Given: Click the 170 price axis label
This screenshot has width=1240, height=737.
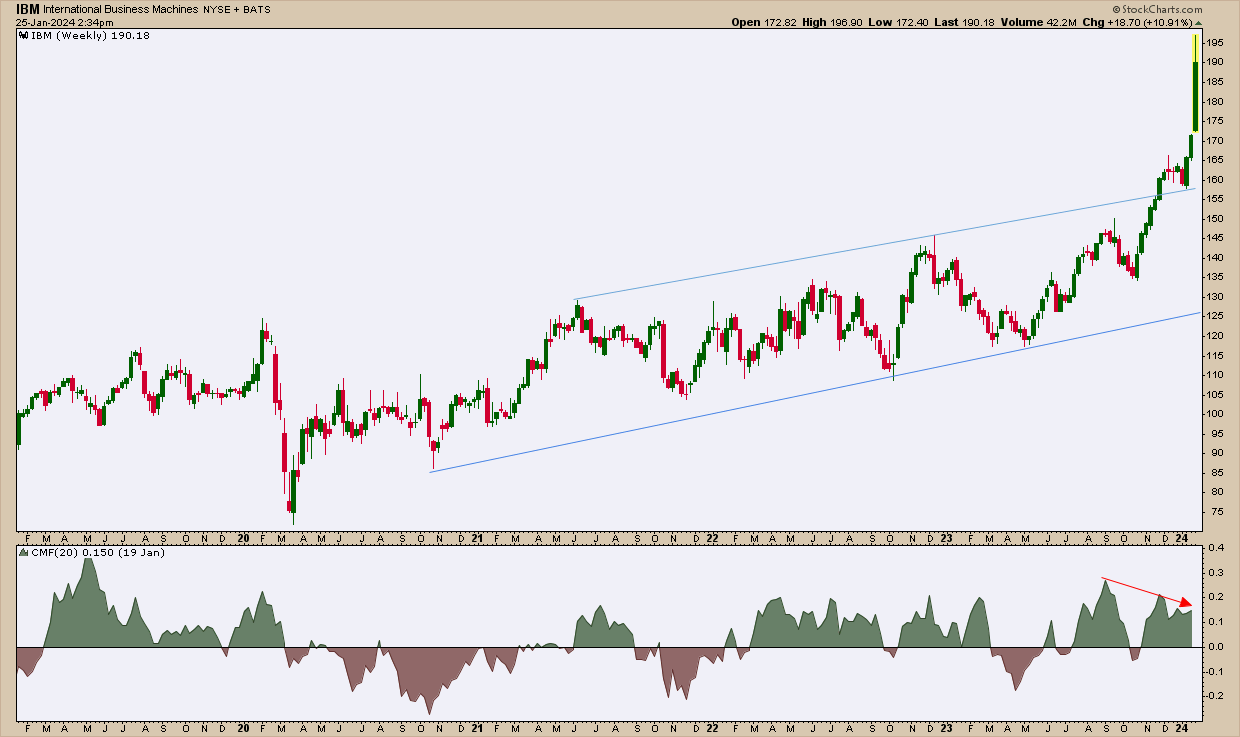Looking at the screenshot, I should pos(1214,140).
